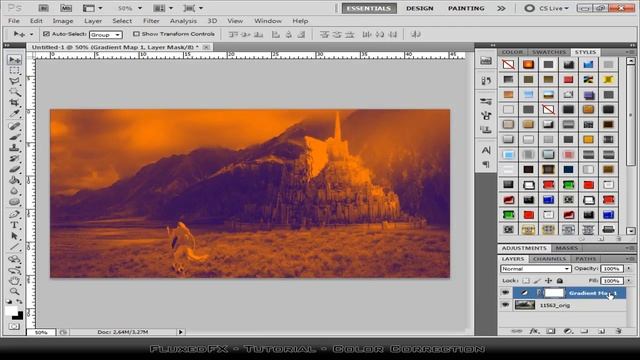Select the Clone Stamp tool

click(x=15, y=148)
